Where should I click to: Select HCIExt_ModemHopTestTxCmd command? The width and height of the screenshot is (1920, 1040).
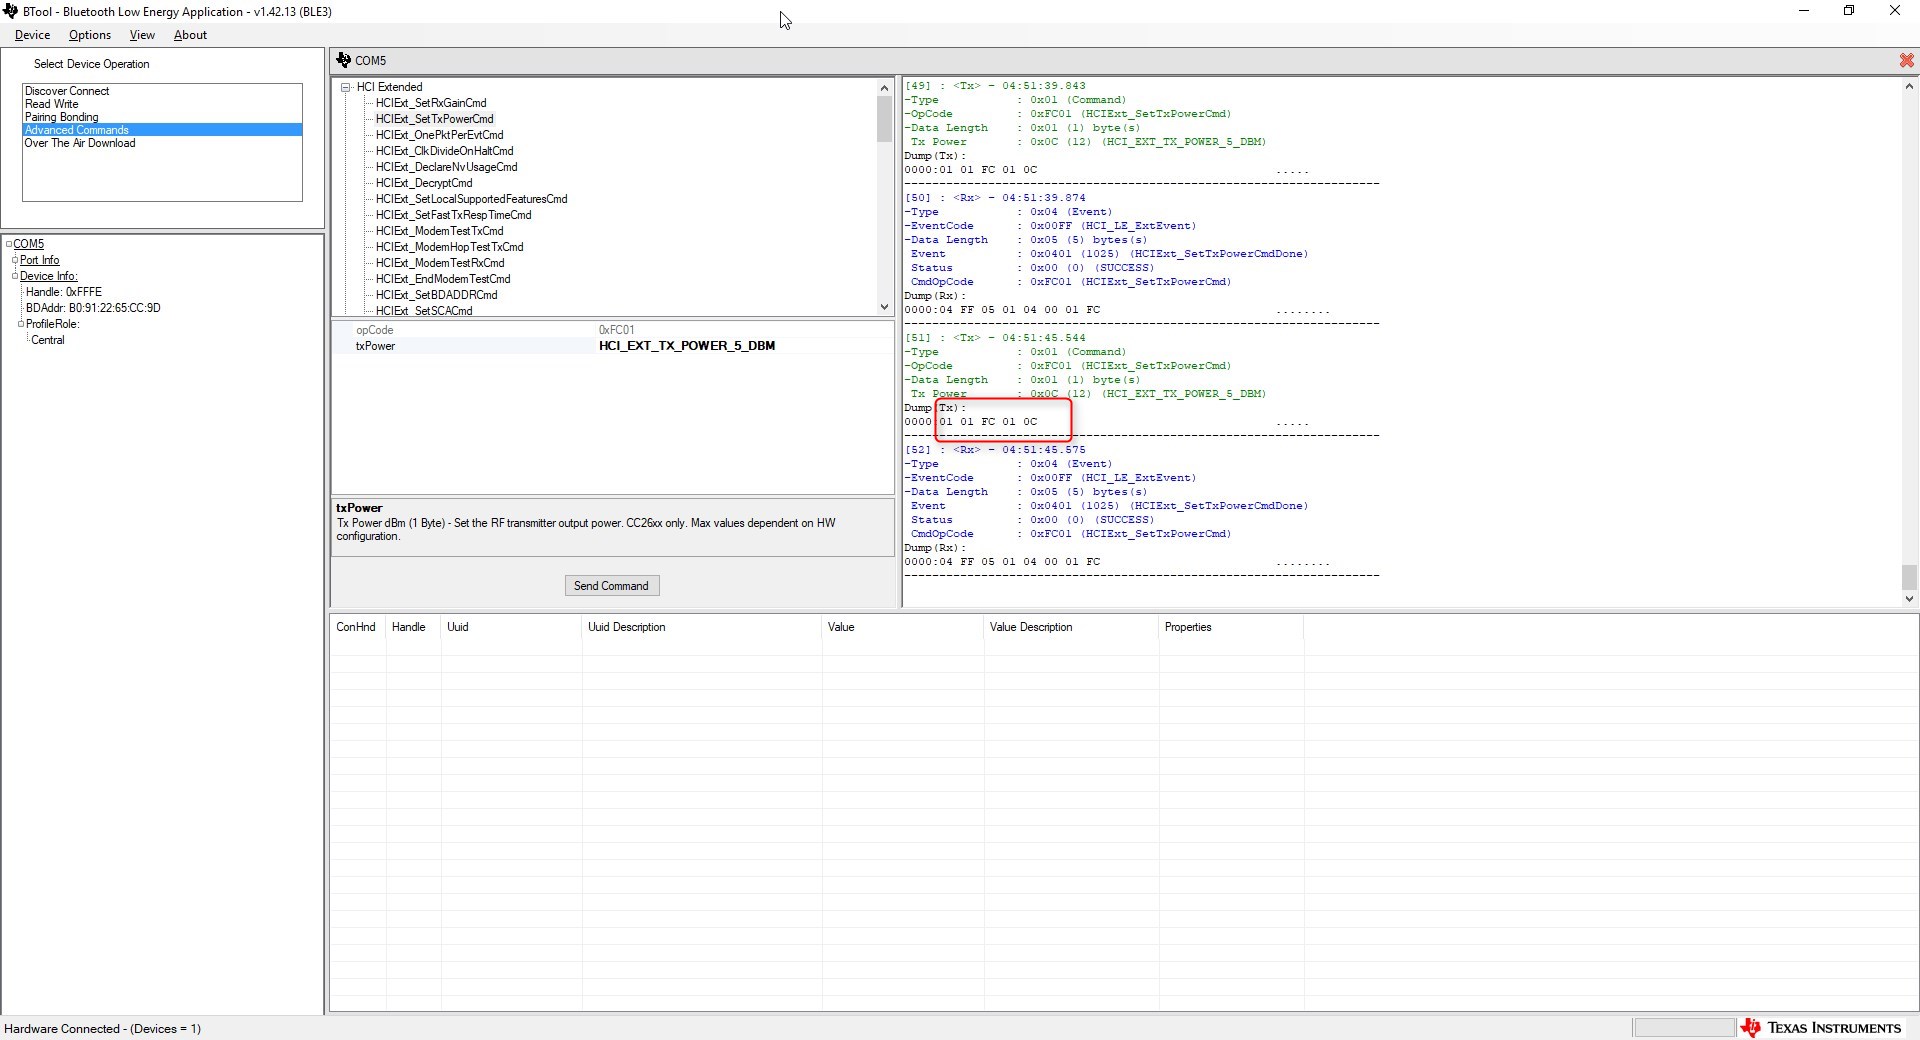[x=450, y=247]
